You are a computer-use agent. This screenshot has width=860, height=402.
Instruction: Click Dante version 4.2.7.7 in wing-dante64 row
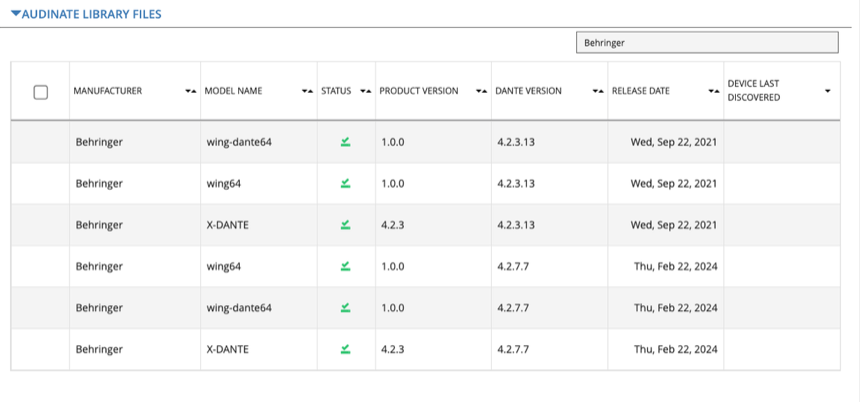[x=513, y=308]
